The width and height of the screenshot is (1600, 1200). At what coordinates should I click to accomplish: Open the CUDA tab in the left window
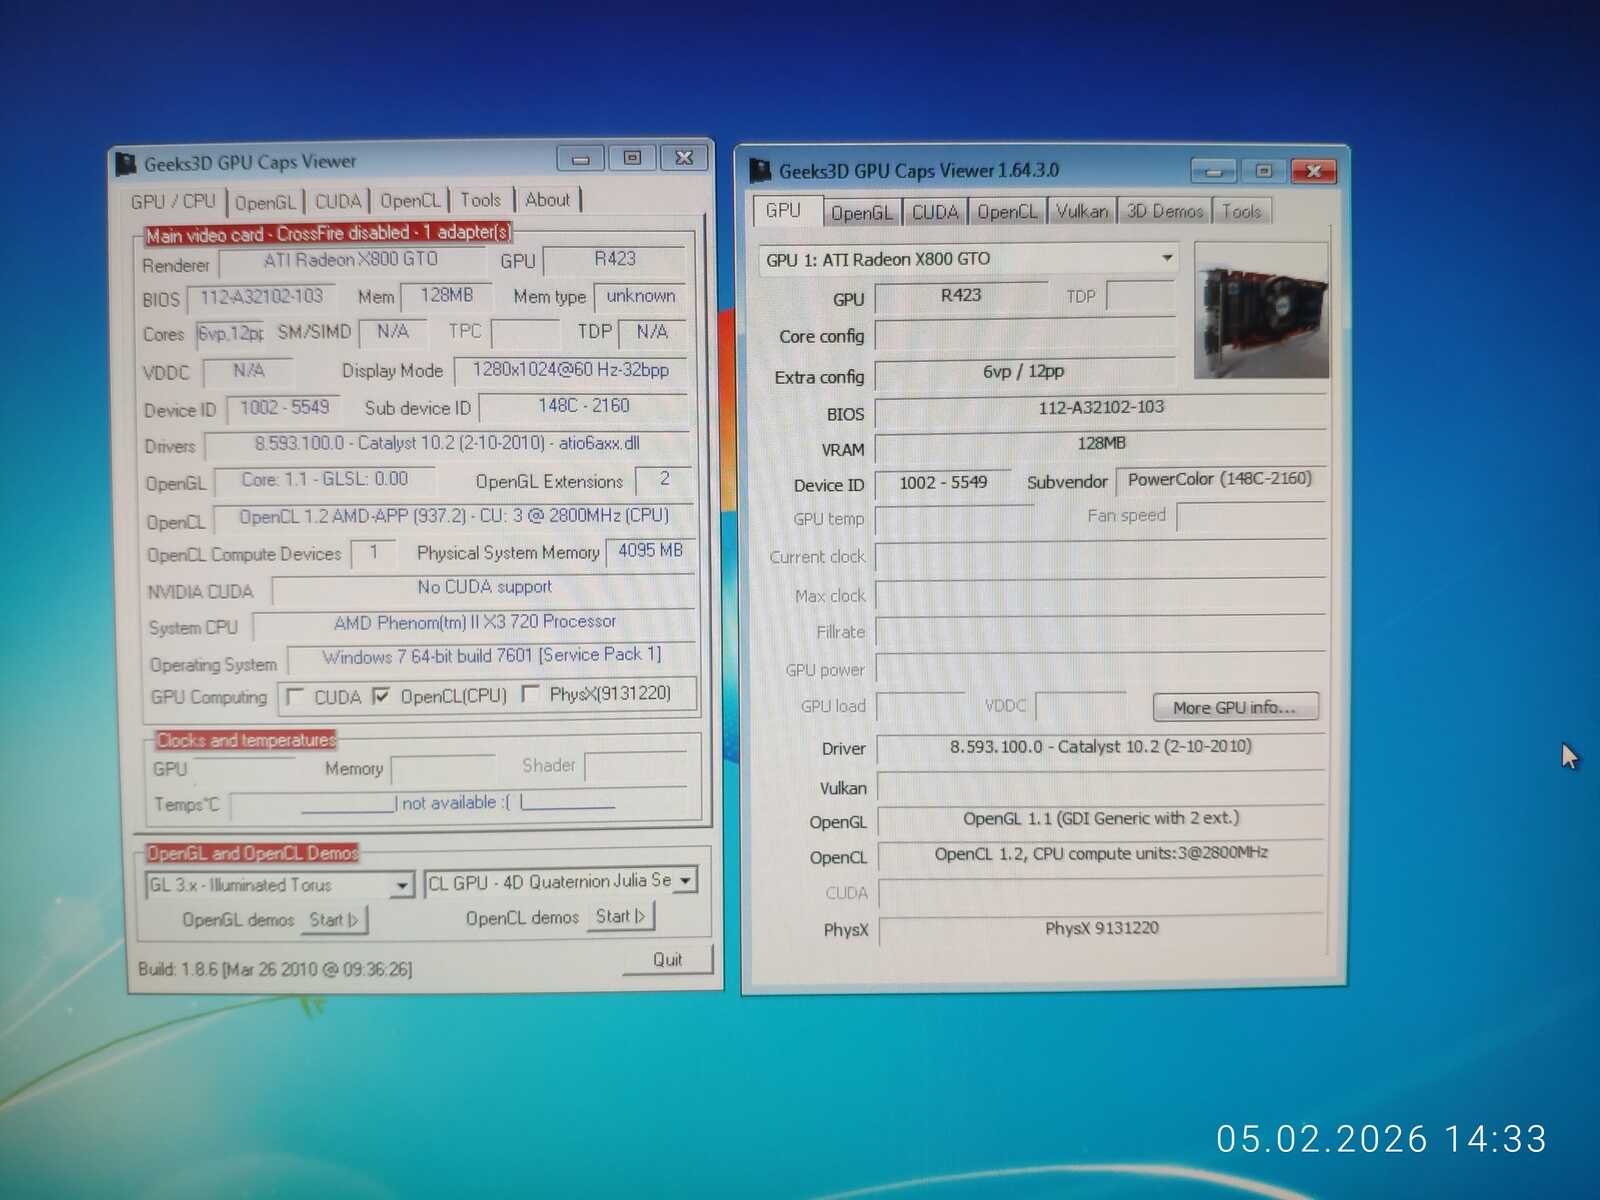(x=338, y=201)
